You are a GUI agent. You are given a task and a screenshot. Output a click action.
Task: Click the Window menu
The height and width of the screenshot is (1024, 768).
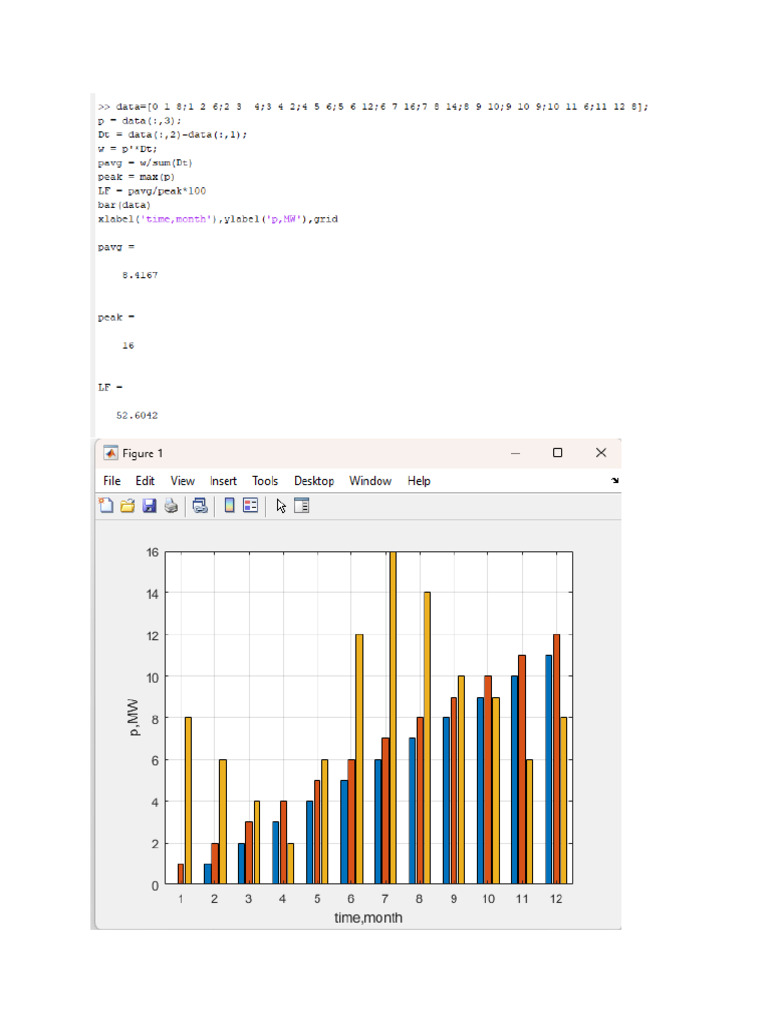point(370,481)
